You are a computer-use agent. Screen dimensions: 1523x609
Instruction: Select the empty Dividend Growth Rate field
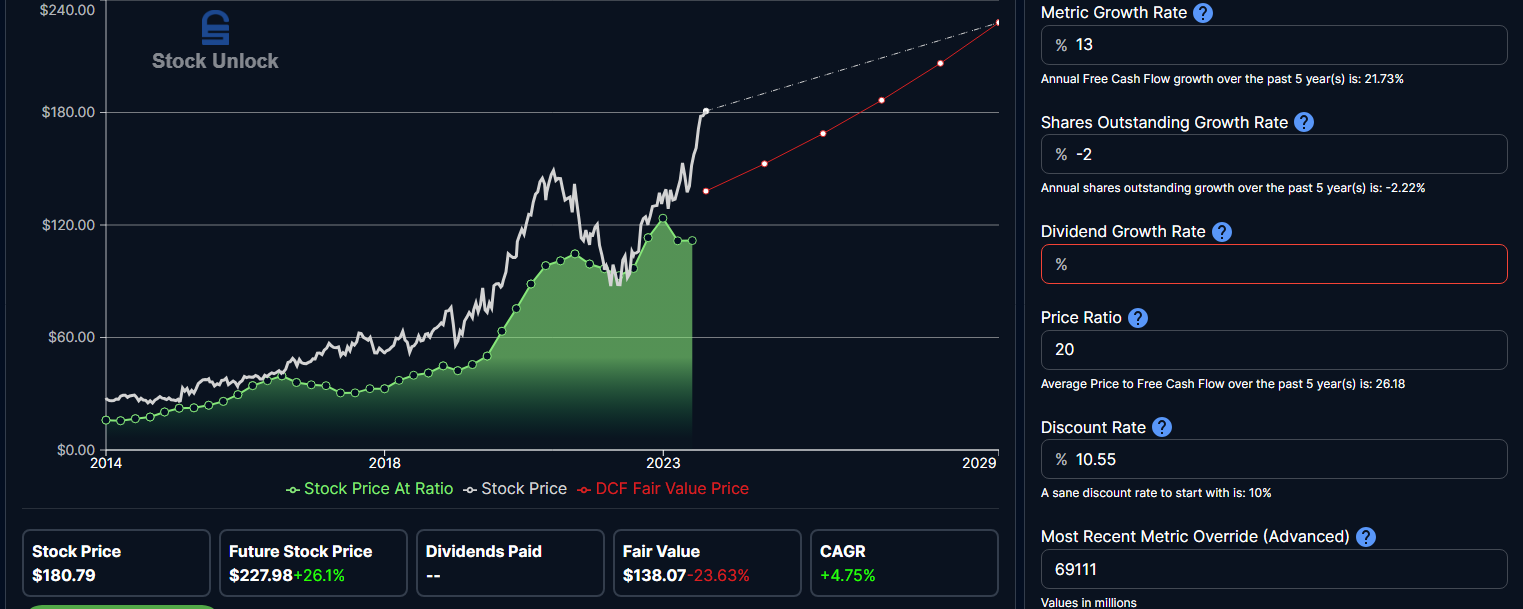[1274, 264]
